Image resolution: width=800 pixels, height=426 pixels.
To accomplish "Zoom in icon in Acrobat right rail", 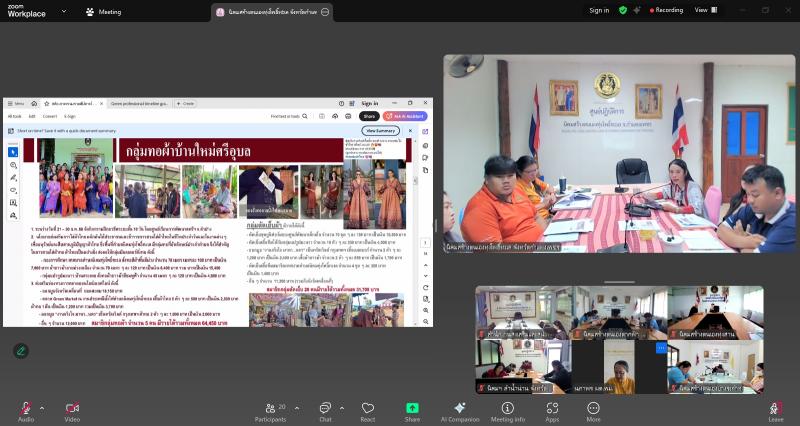I will coord(426,310).
